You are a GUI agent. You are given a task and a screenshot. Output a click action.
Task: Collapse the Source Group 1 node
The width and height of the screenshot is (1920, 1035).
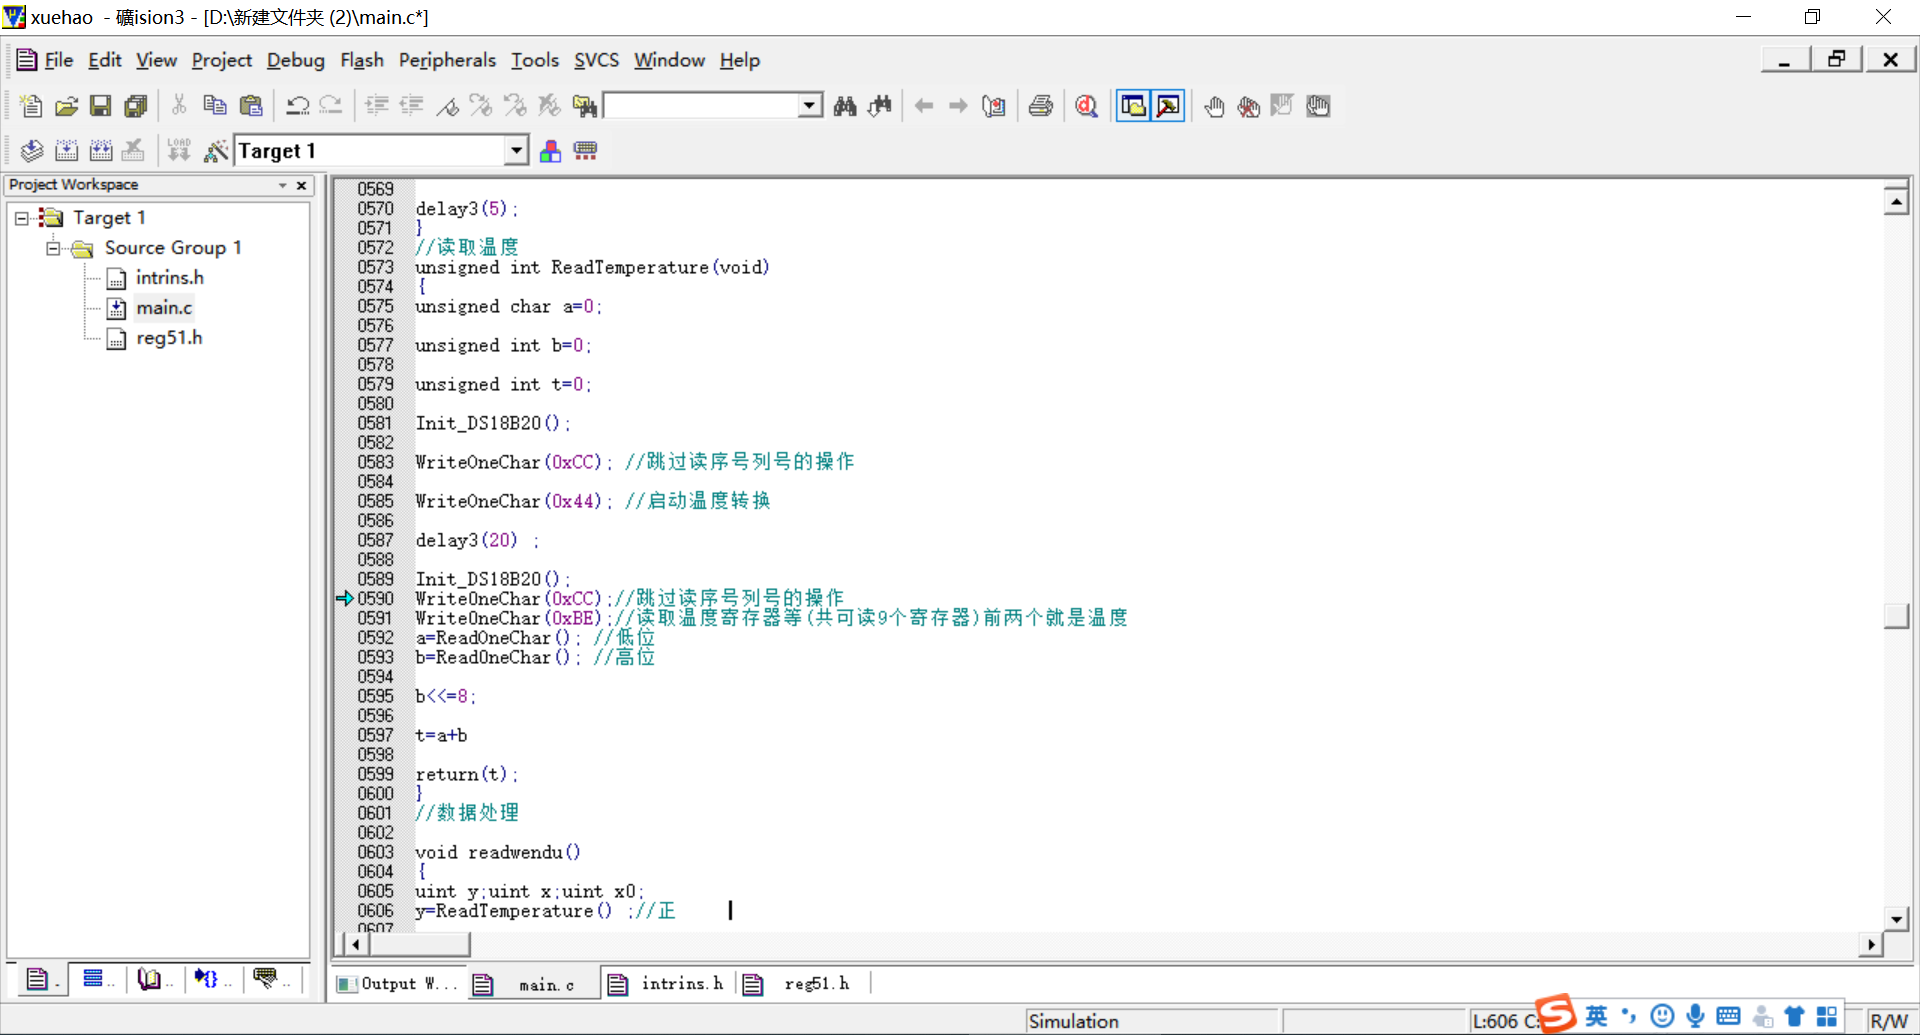[53, 248]
